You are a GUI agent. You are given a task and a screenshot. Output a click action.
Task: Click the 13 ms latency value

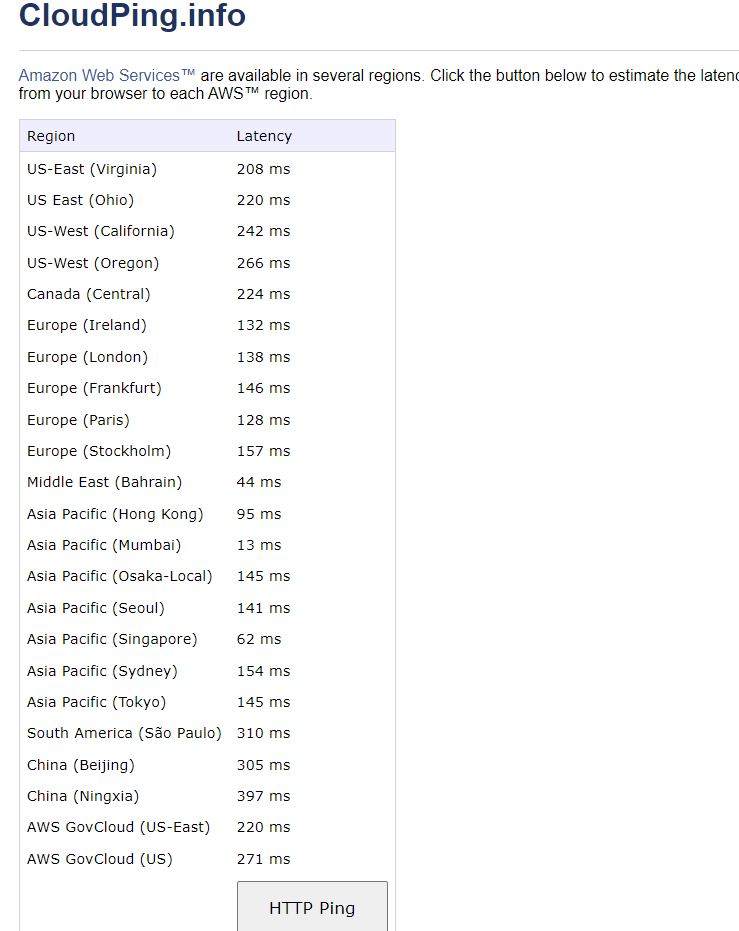259,545
